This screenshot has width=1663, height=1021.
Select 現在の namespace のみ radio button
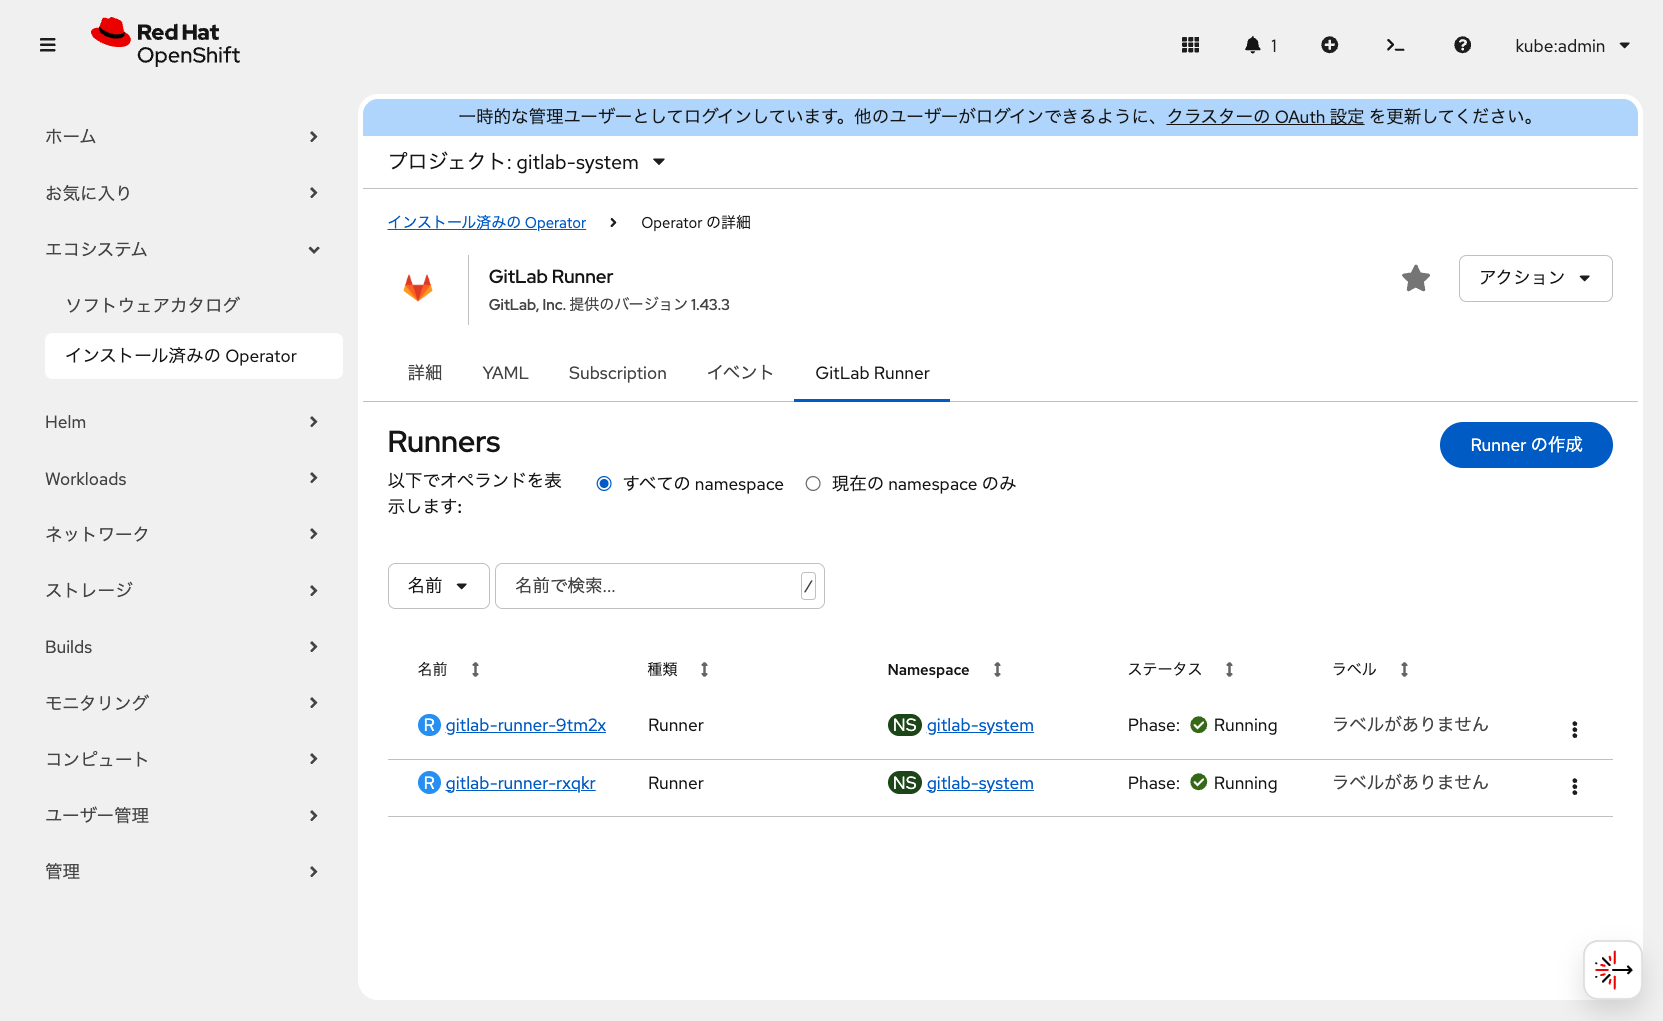pyautogui.click(x=813, y=483)
